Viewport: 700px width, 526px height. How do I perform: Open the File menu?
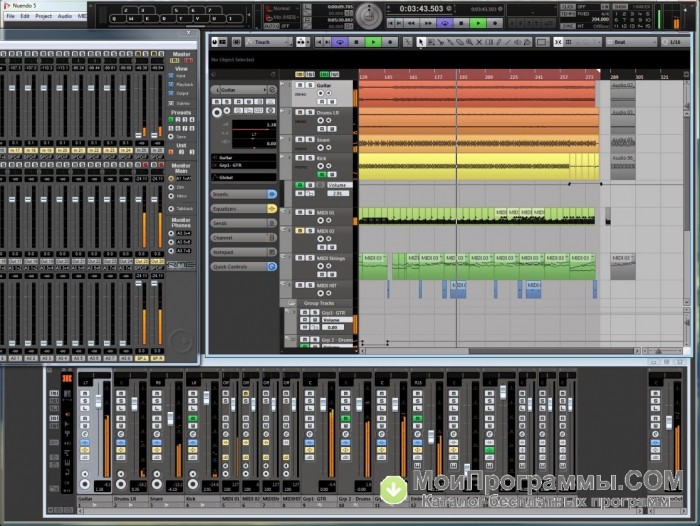coord(11,17)
